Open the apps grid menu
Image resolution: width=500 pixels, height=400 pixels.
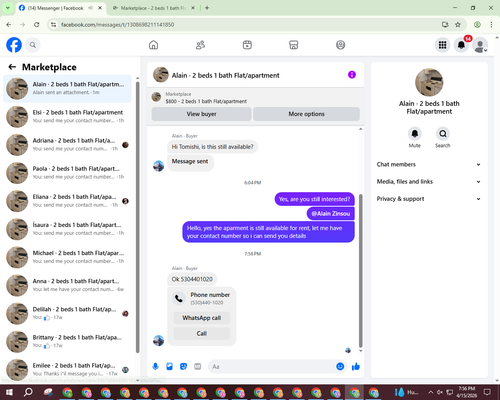click(x=442, y=45)
